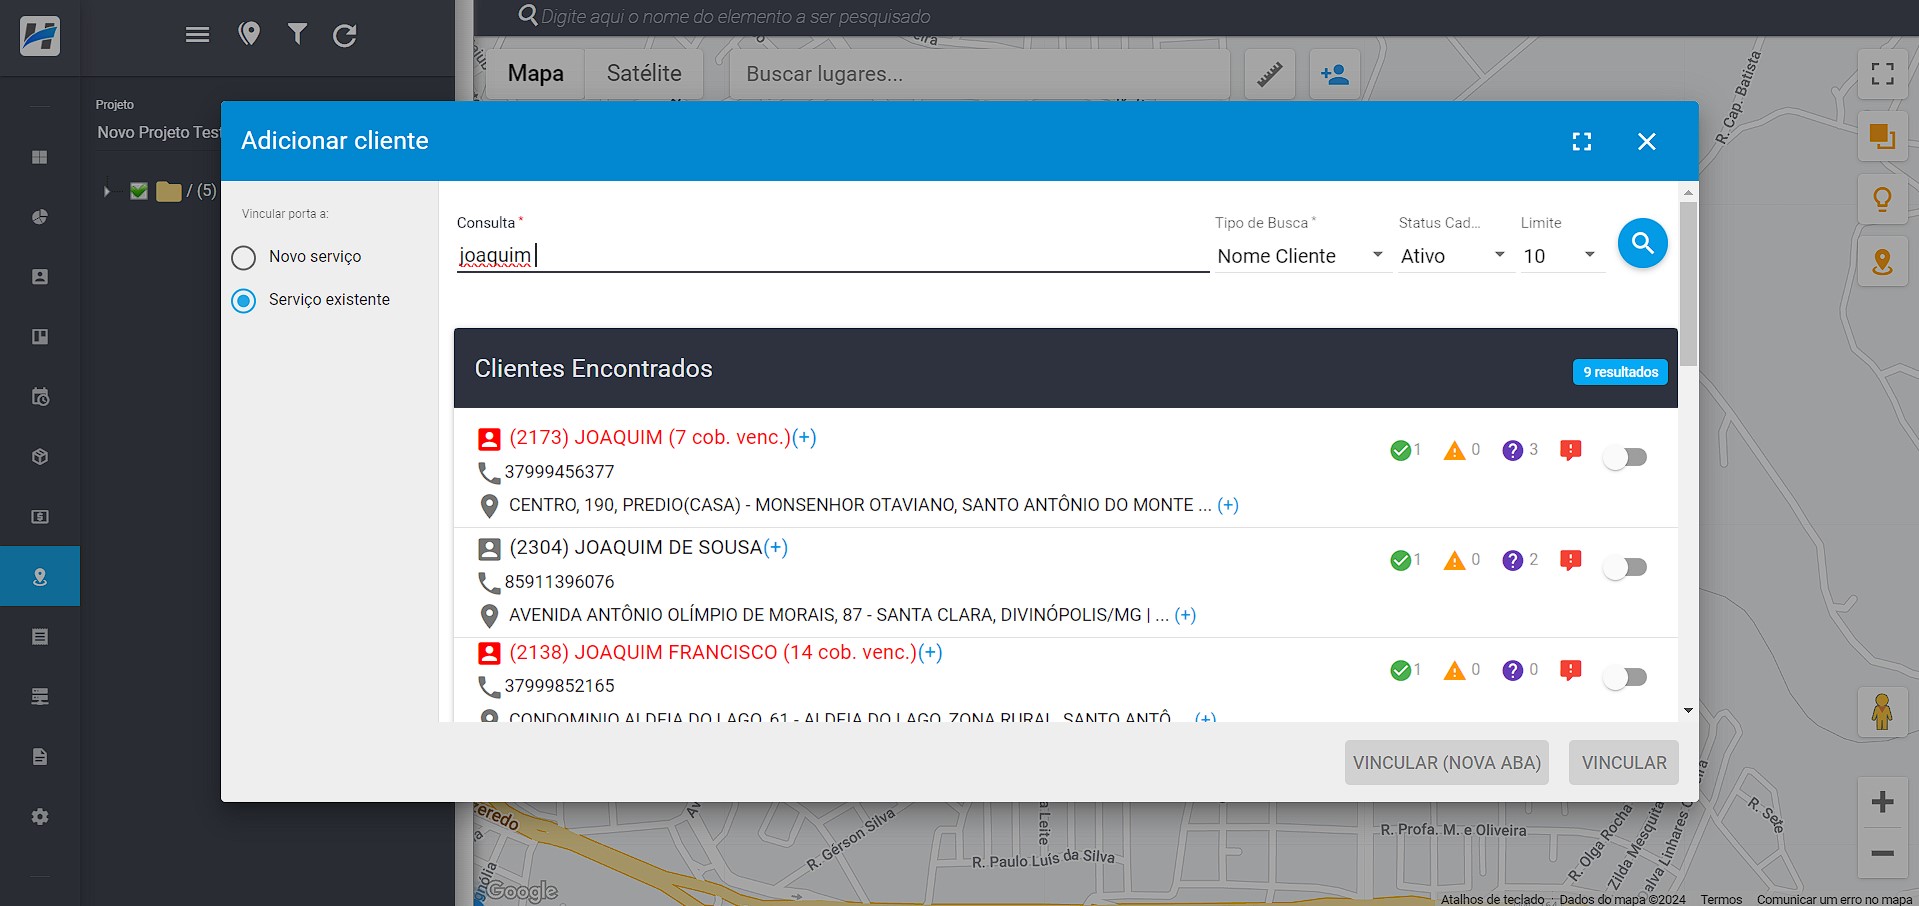Screen dimensions: 1919x906
Task: Switch to the Mapa map view tab
Action: pyautogui.click(x=536, y=74)
